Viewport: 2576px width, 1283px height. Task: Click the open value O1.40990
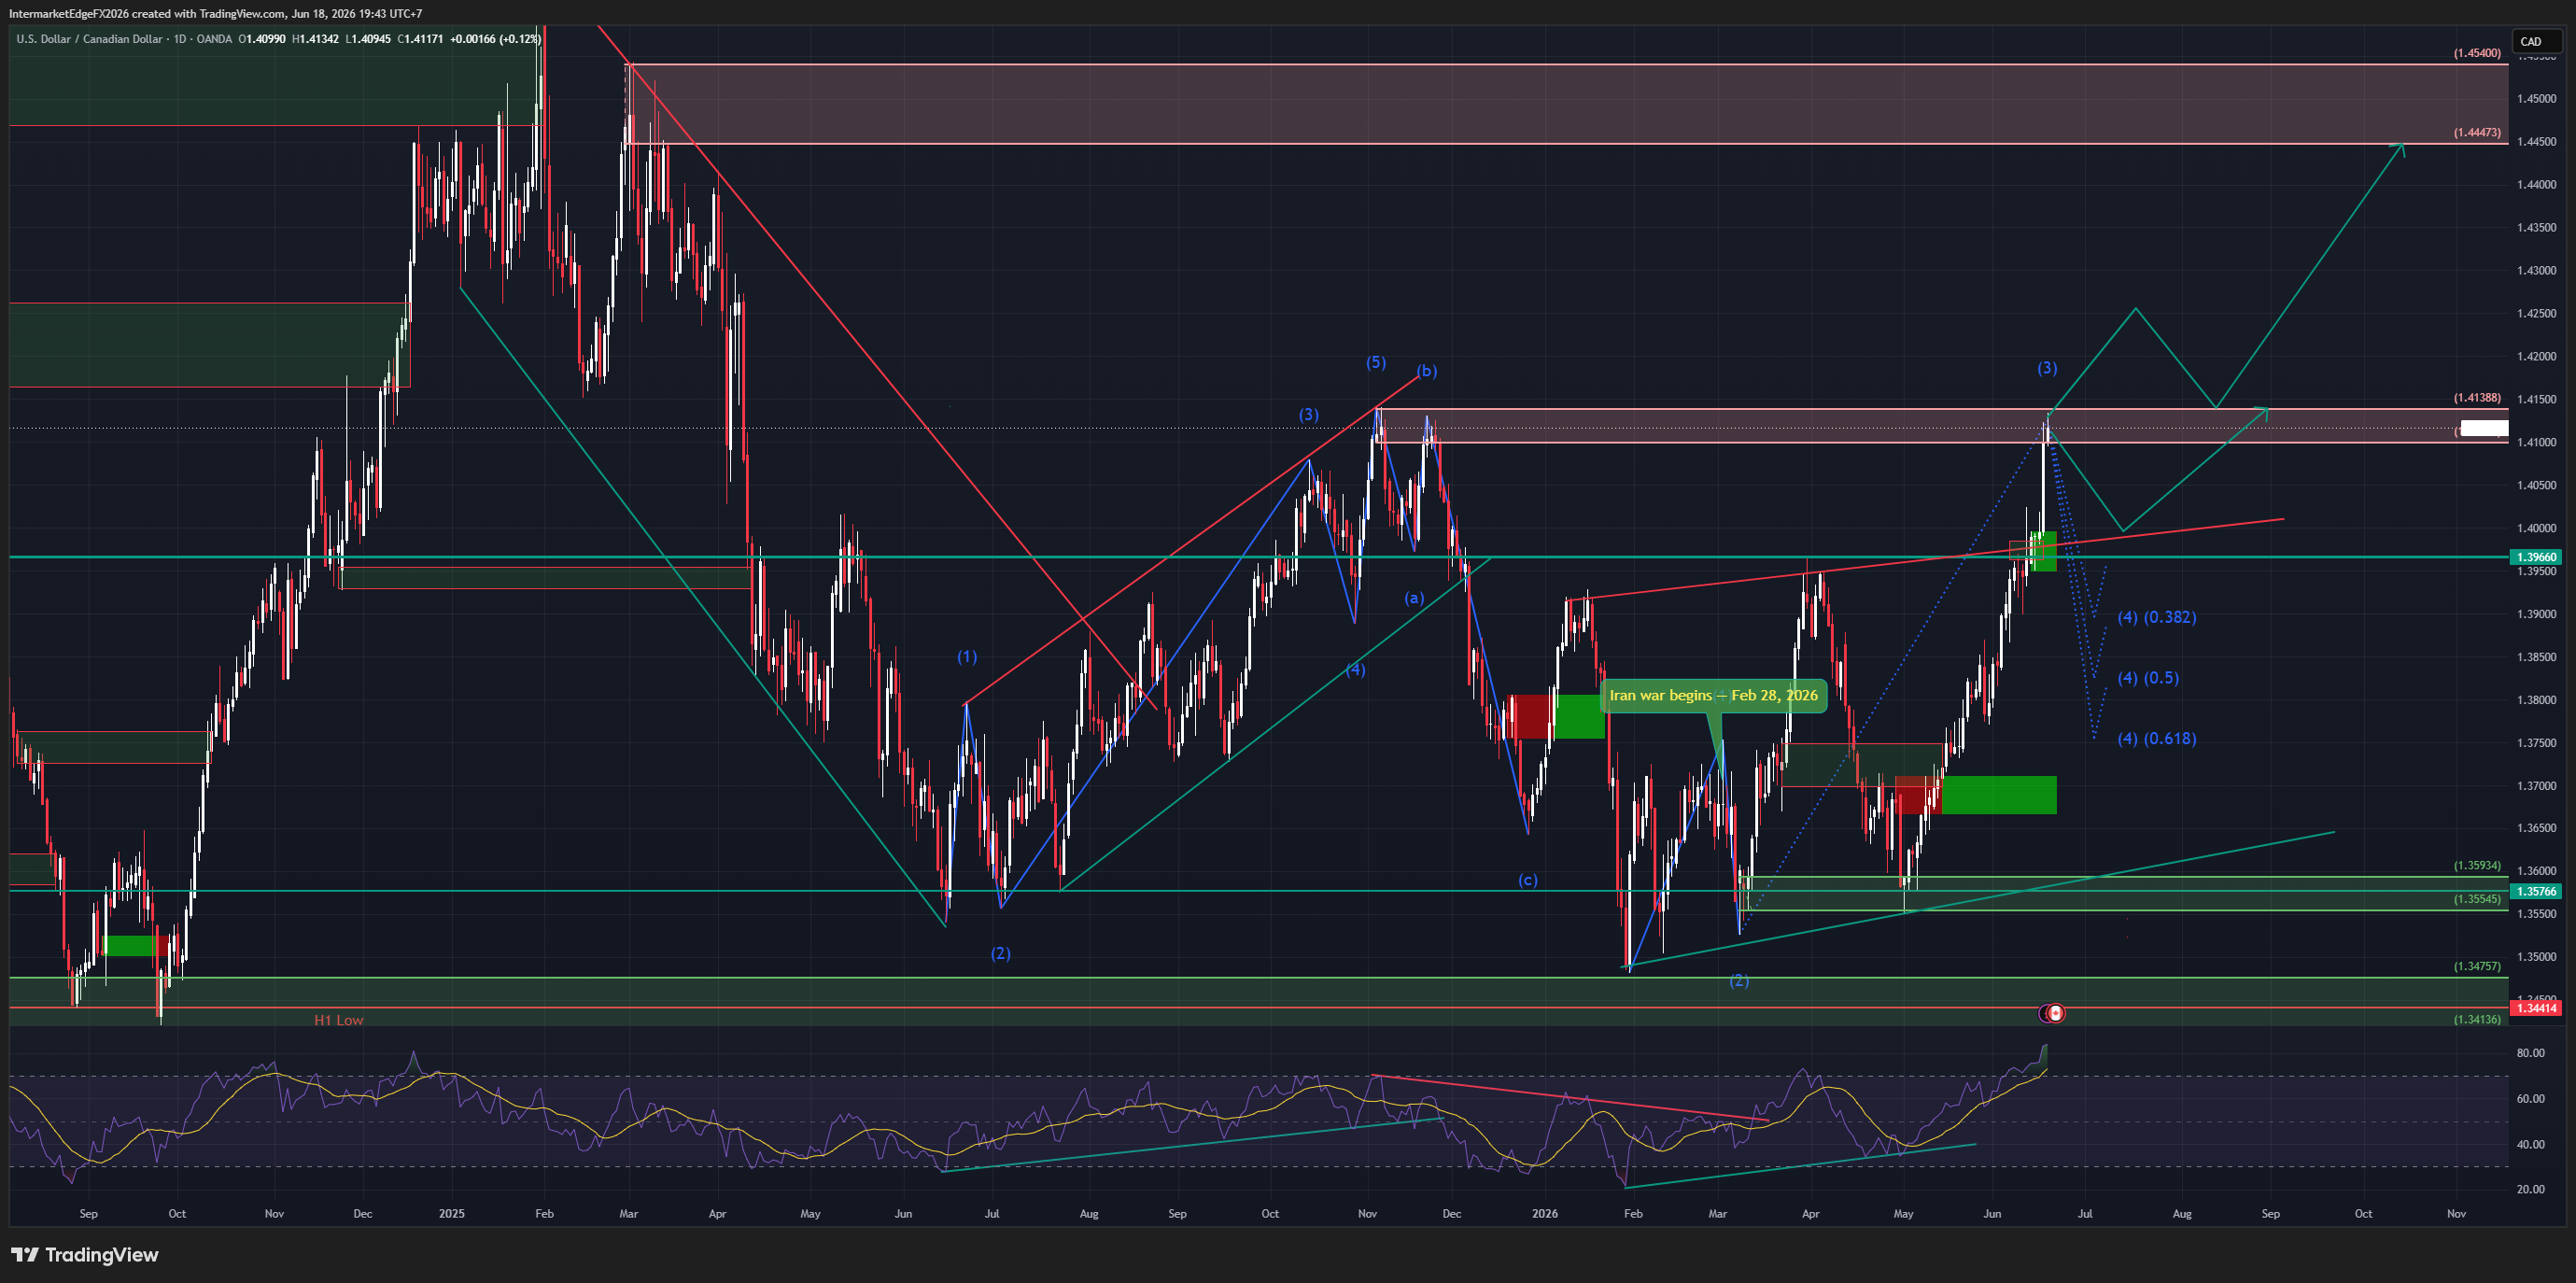tap(262, 39)
